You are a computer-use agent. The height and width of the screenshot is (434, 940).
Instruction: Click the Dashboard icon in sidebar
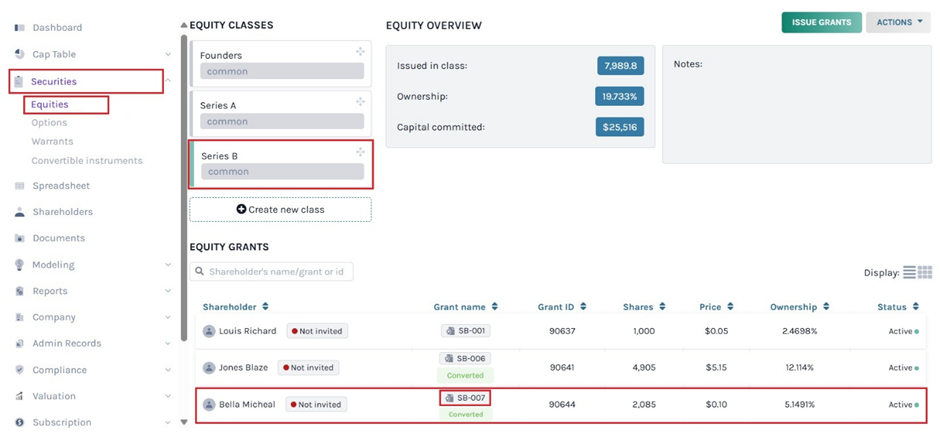(x=19, y=27)
